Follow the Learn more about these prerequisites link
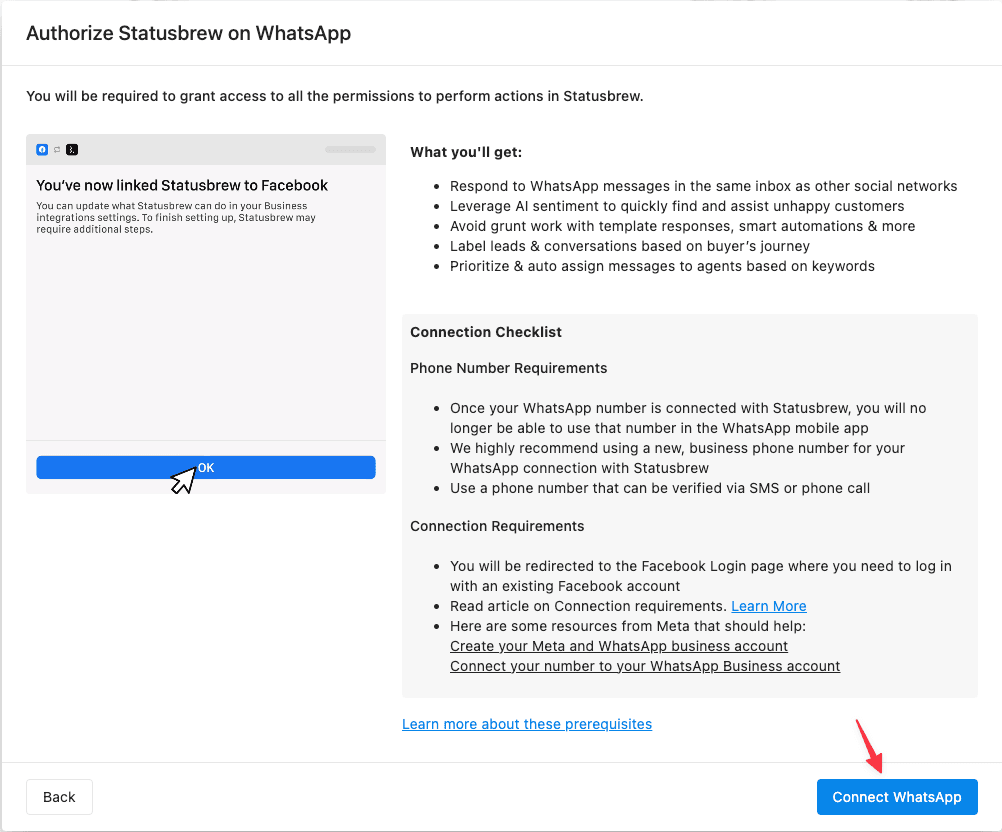Viewport: 1002px width, 832px height. pos(527,724)
